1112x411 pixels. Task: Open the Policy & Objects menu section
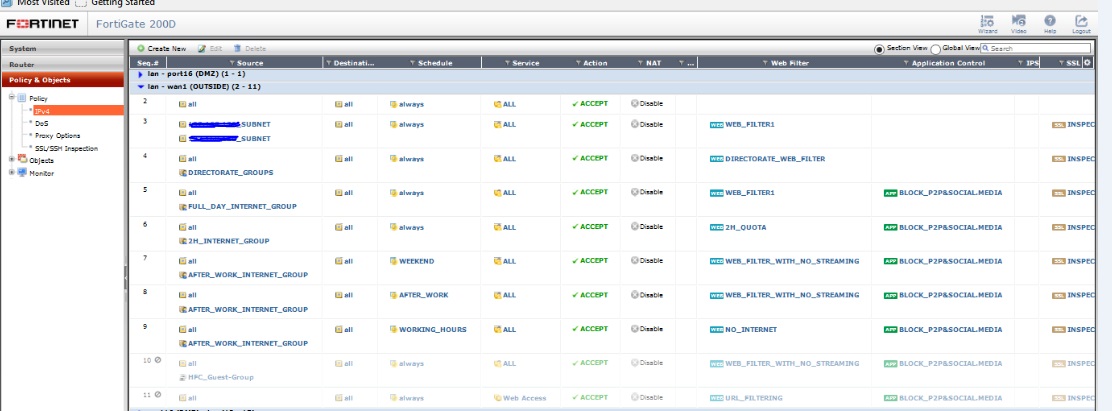(62, 80)
